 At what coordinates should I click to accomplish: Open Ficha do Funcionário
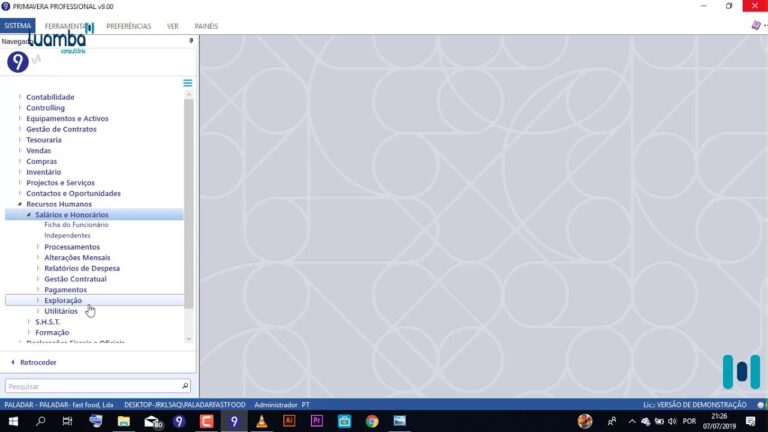[x=76, y=225]
